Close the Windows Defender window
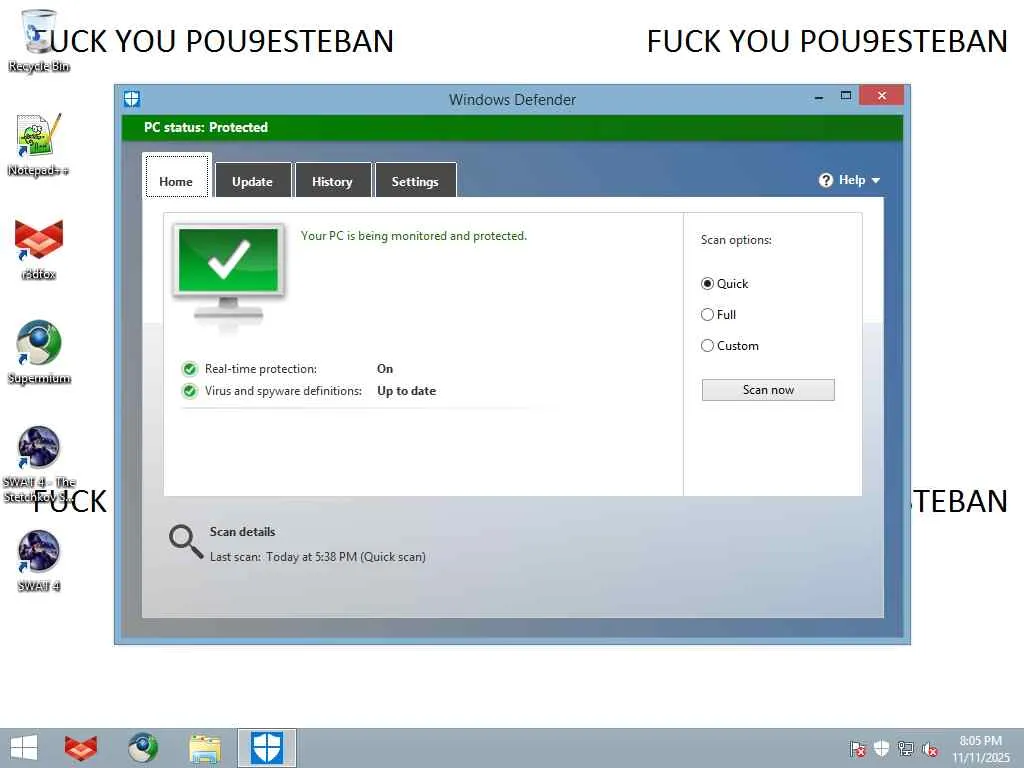This screenshot has height=768, width=1024. pos(882,95)
